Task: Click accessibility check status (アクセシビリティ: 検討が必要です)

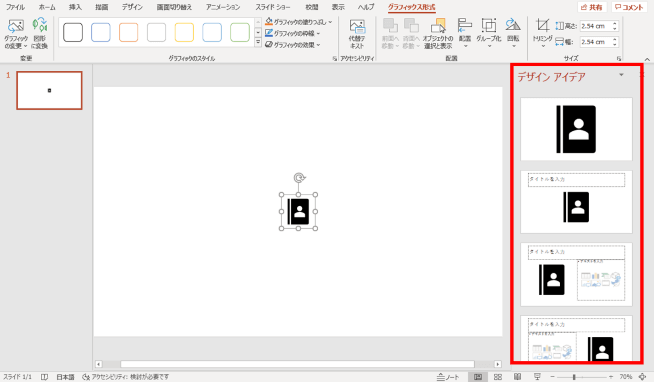Action: tap(126, 377)
